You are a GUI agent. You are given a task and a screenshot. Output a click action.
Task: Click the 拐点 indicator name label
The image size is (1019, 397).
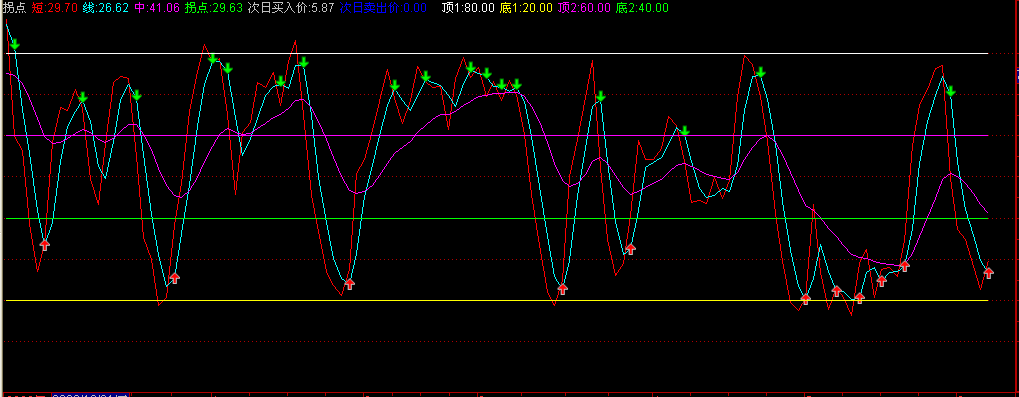click(14, 8)
